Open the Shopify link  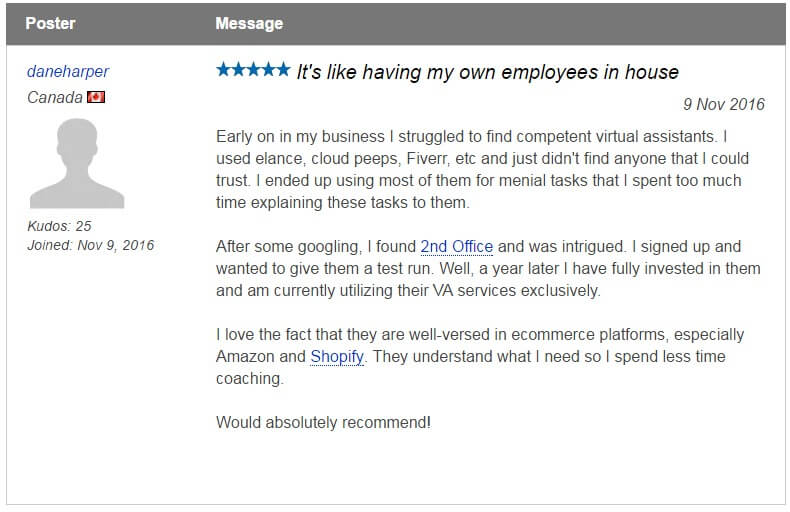pyautogui.click(x=337, y=356)
